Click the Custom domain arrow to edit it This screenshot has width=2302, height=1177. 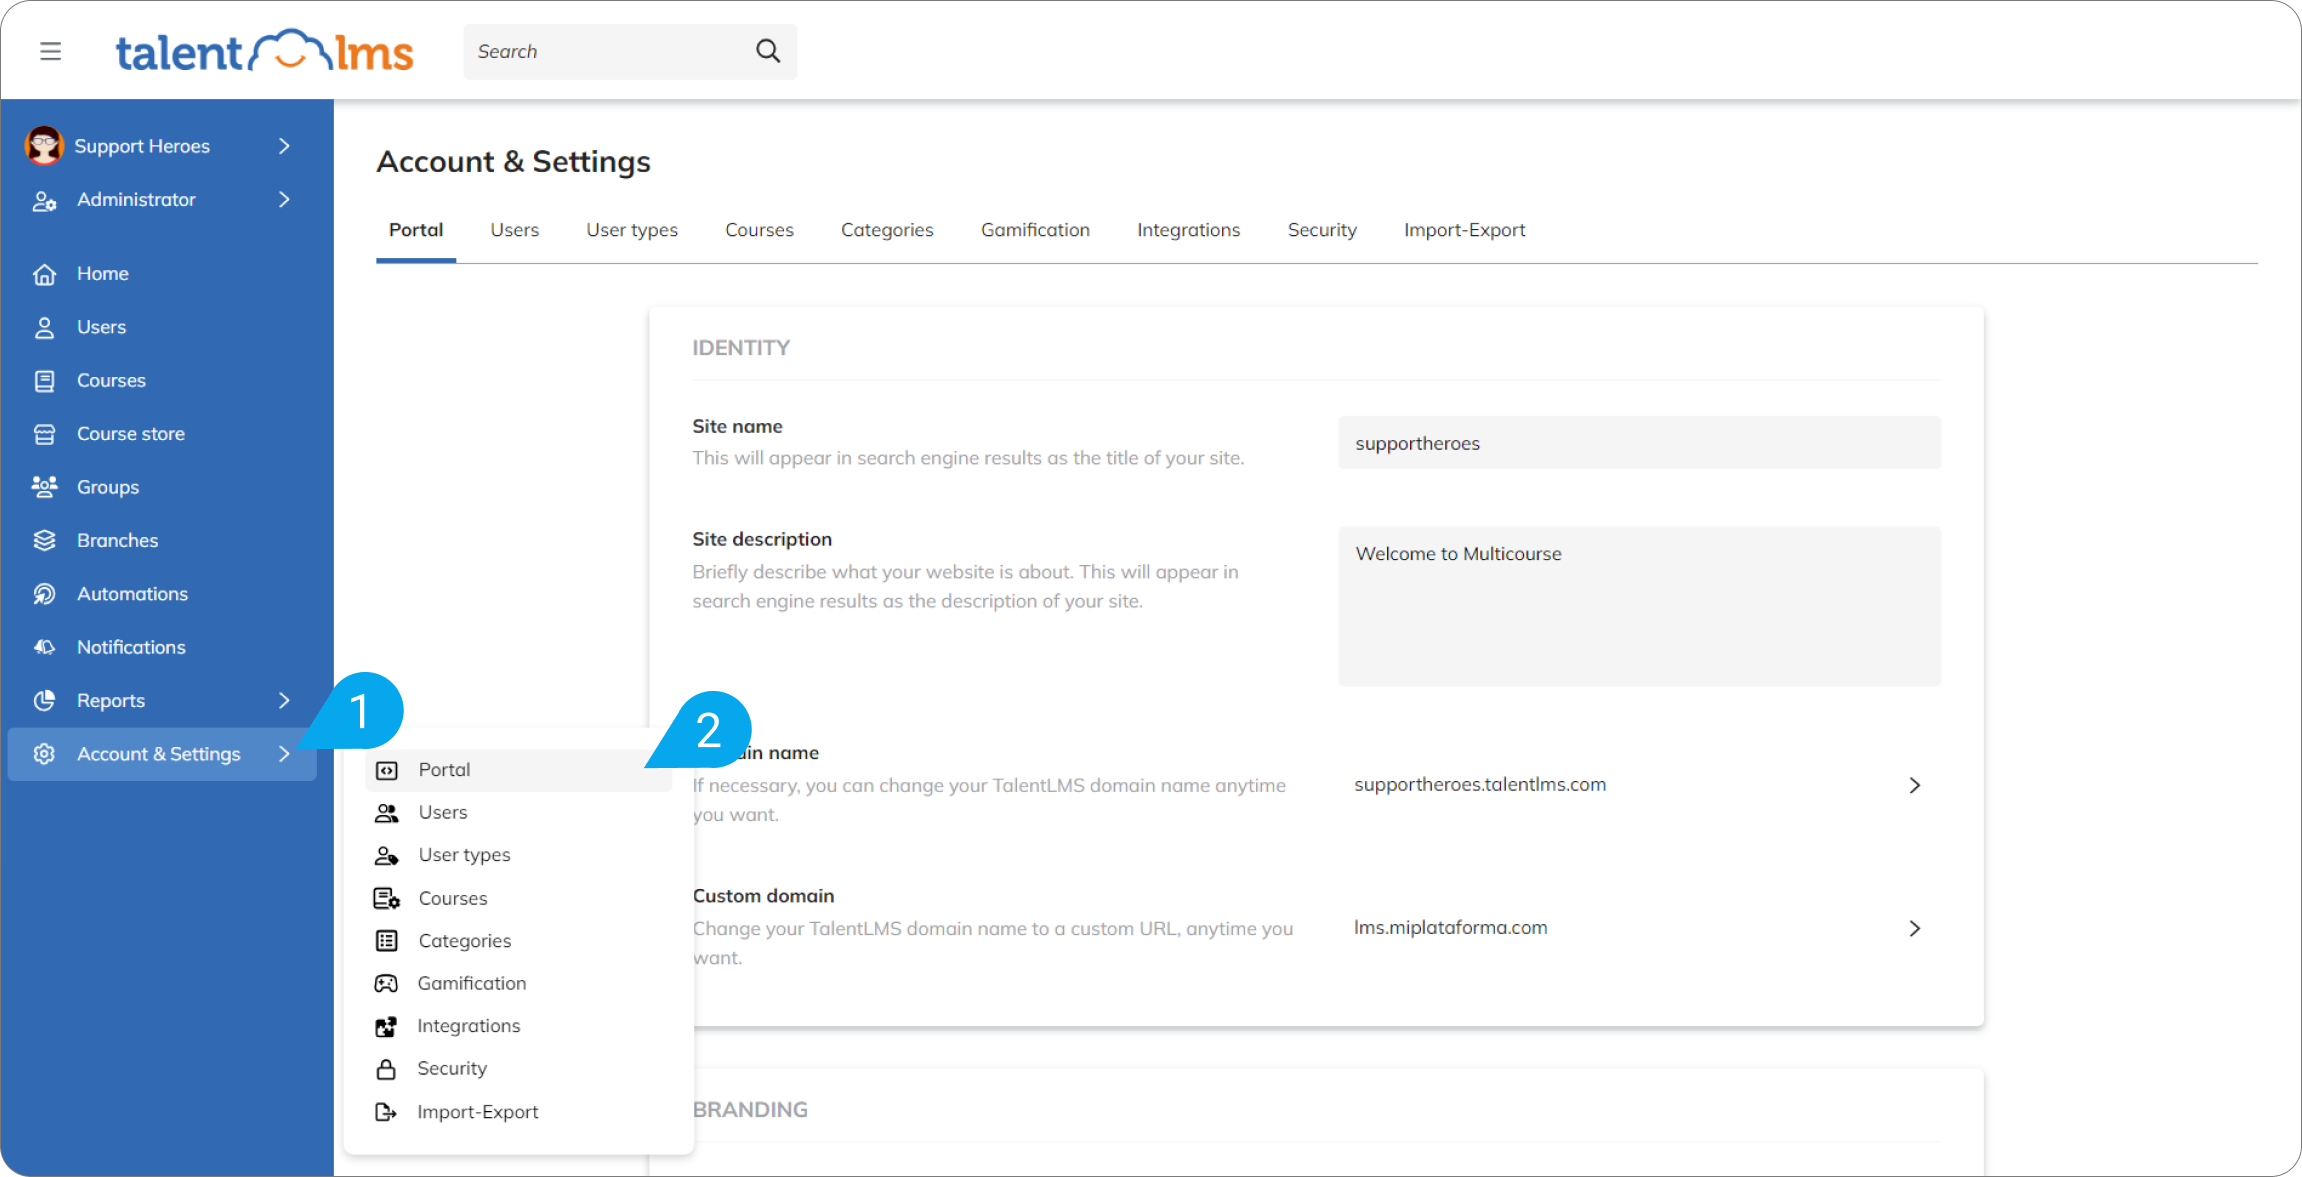[1914, 928]
